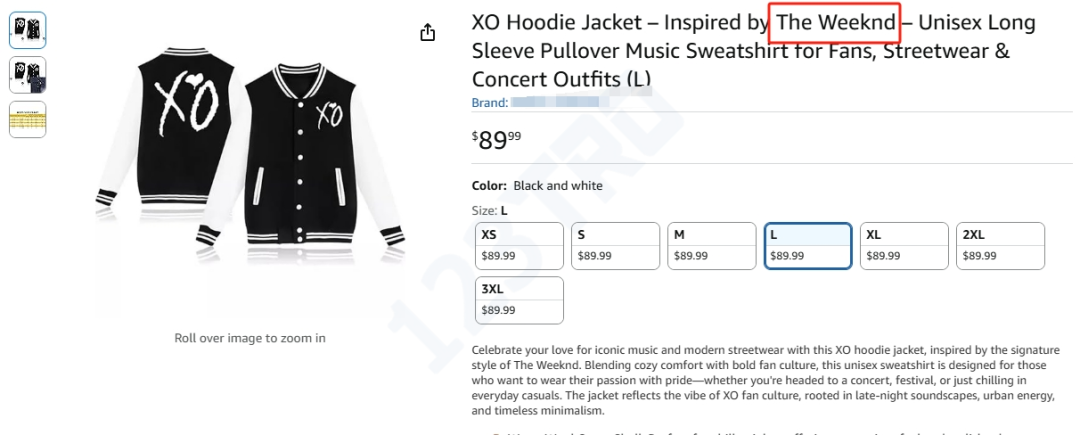Select the S size option

(613, 245)
